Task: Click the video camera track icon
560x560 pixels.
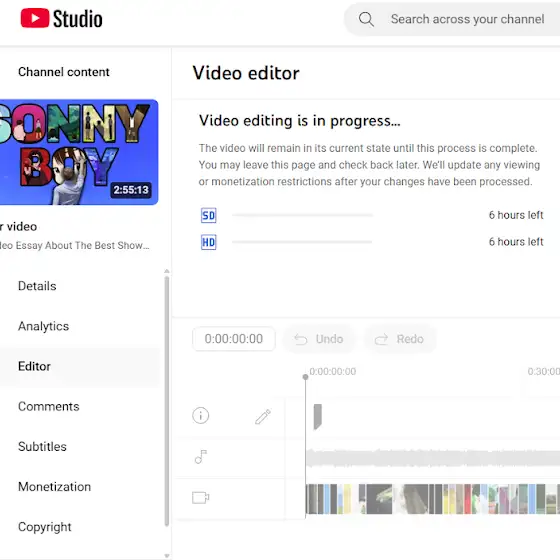Action: click(200, 497)
